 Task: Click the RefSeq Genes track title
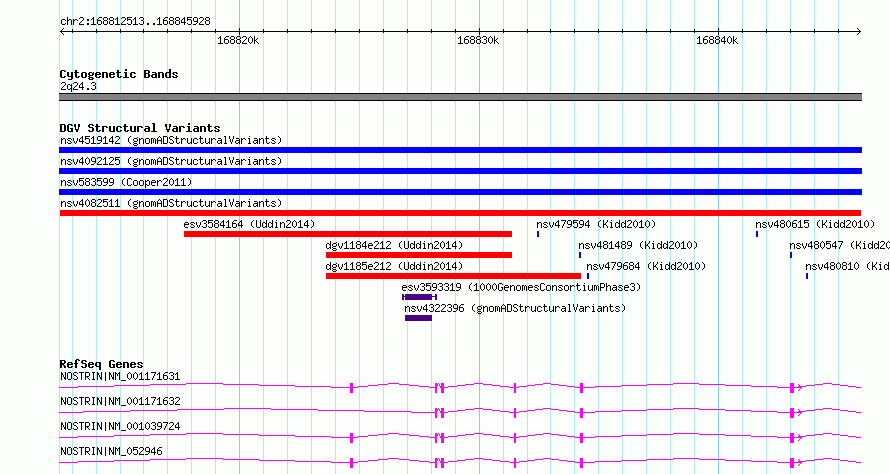click(102, 364)
